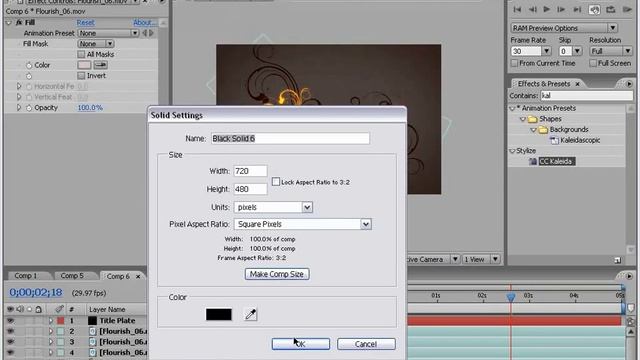This screenshot has width=640, height=360.
Task: Open the Units dropdown
Action: [x=273, y=207]
